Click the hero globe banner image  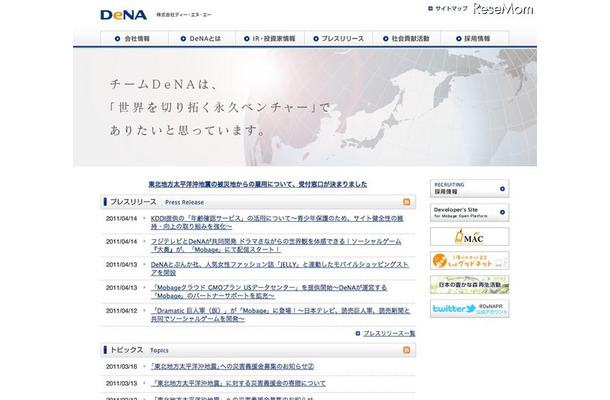point(305,107)
